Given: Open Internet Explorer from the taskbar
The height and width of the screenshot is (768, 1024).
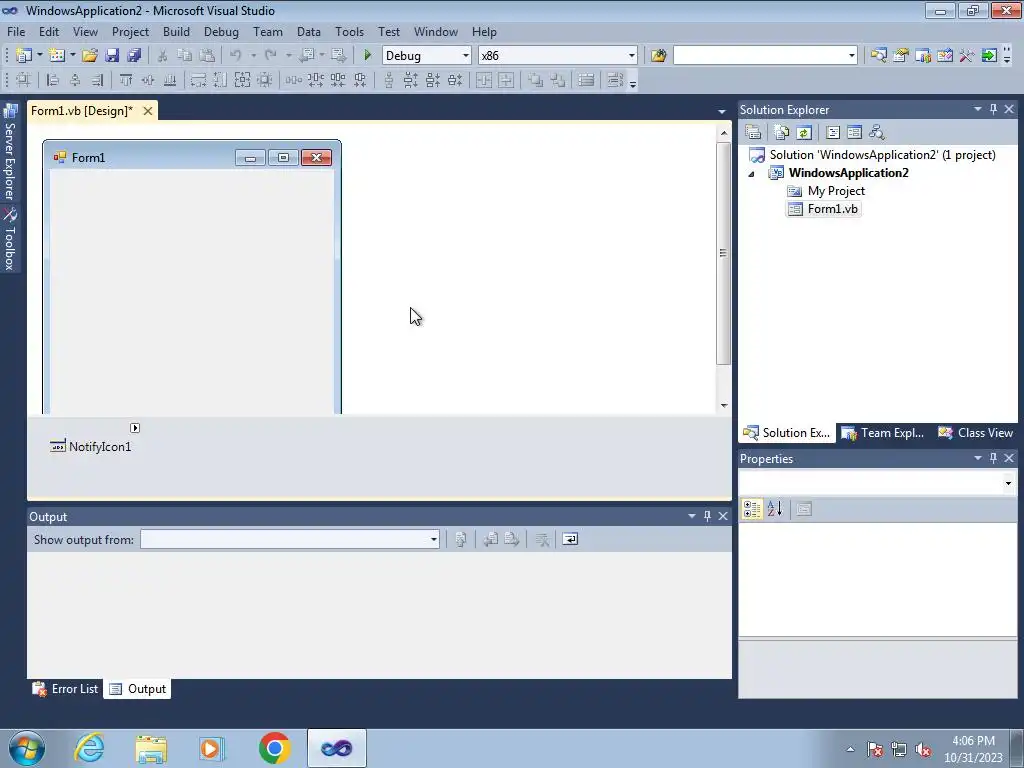Looking at the screenshot, I should click(x=89, y=748).
